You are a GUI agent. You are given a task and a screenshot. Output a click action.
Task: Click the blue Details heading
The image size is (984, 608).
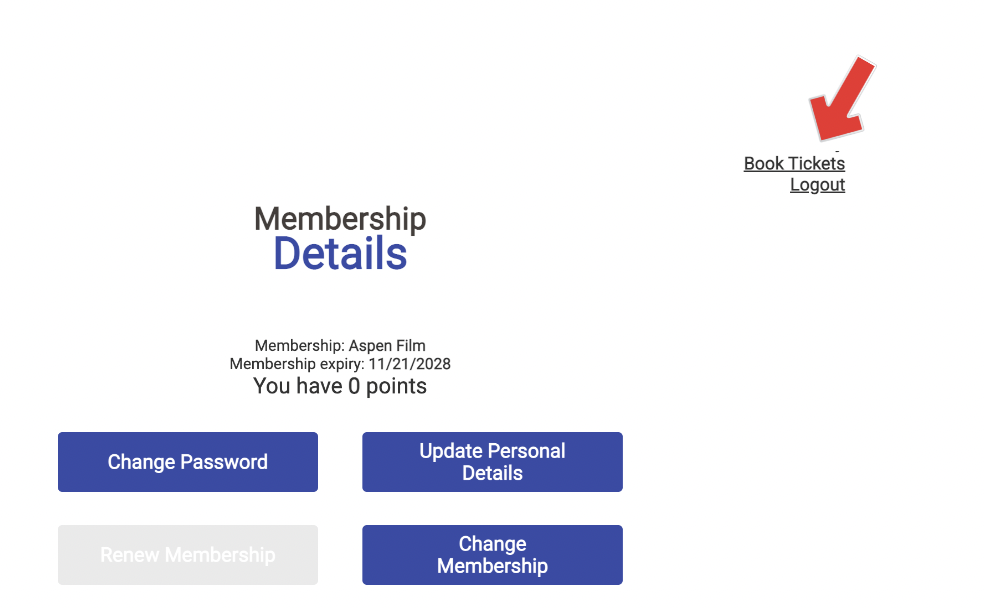tap(340, 253)
